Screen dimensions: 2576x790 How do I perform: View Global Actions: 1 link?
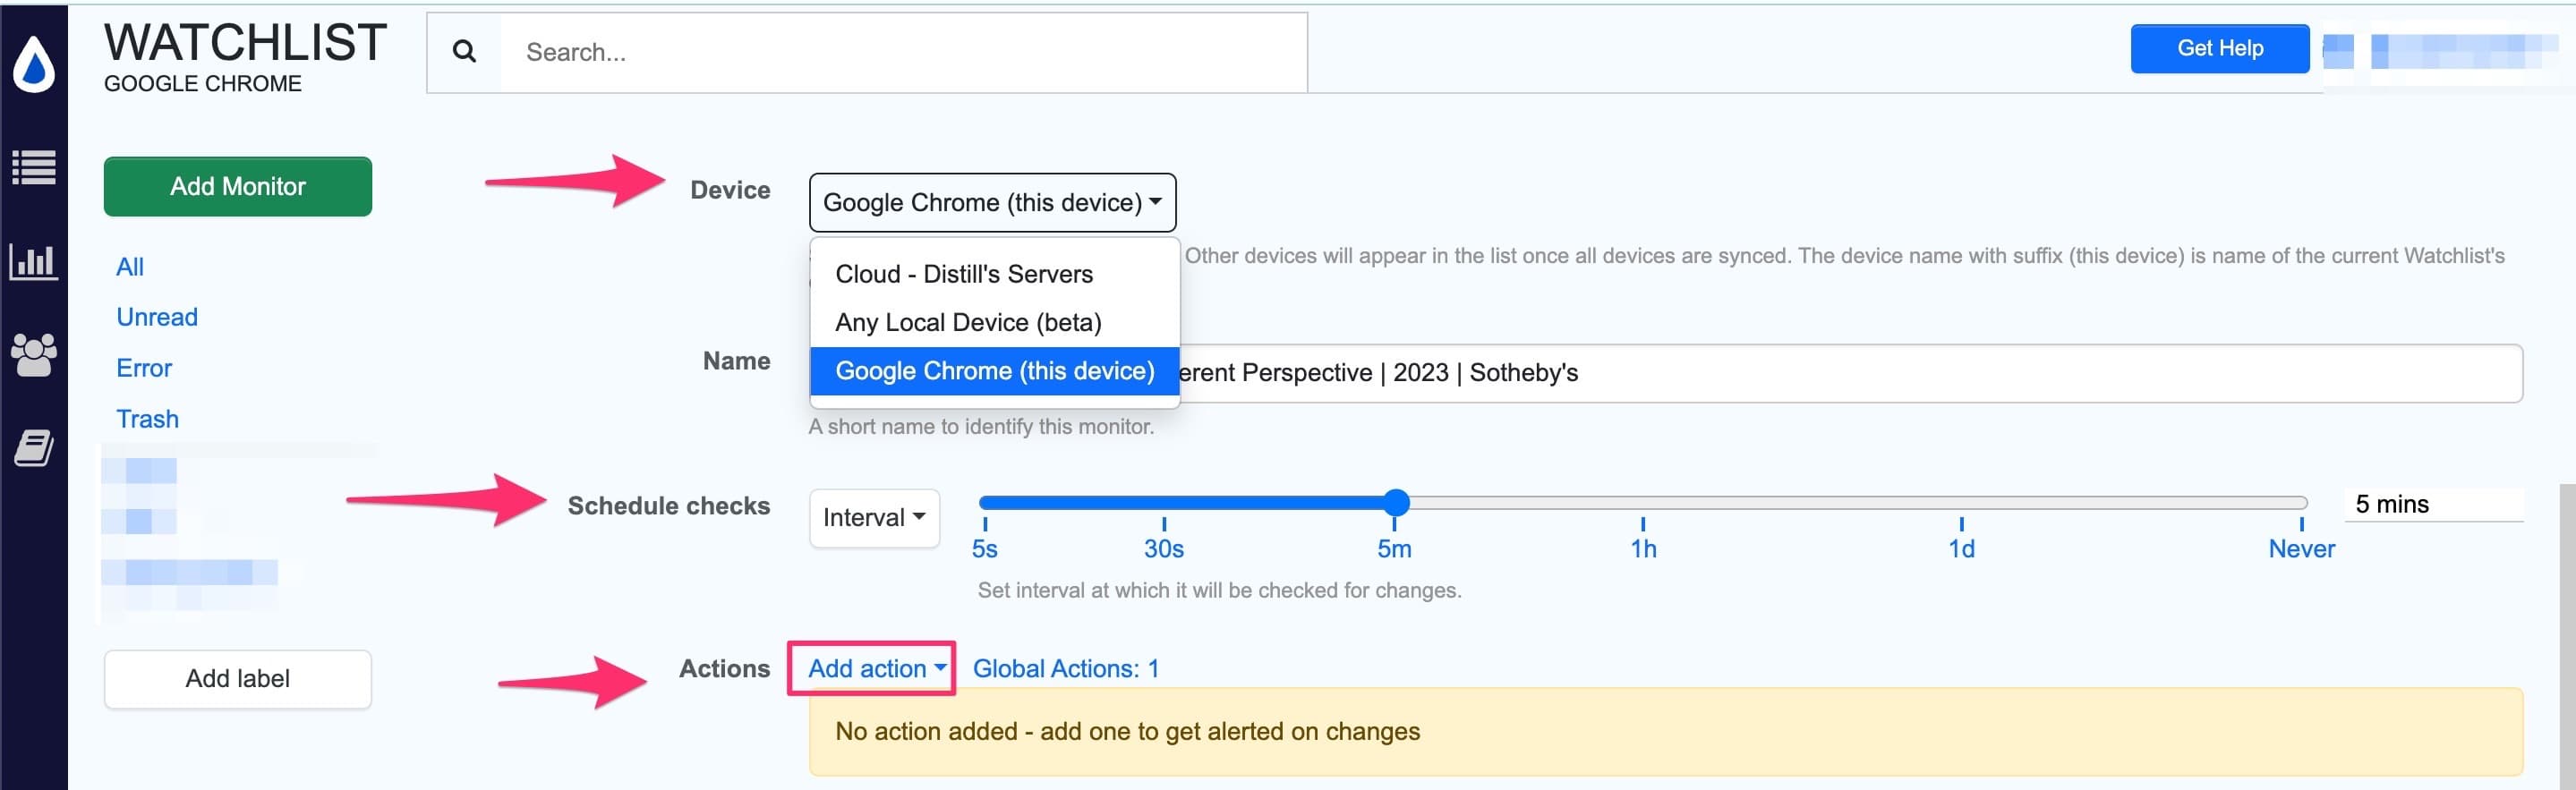[x=1065, y=668]
